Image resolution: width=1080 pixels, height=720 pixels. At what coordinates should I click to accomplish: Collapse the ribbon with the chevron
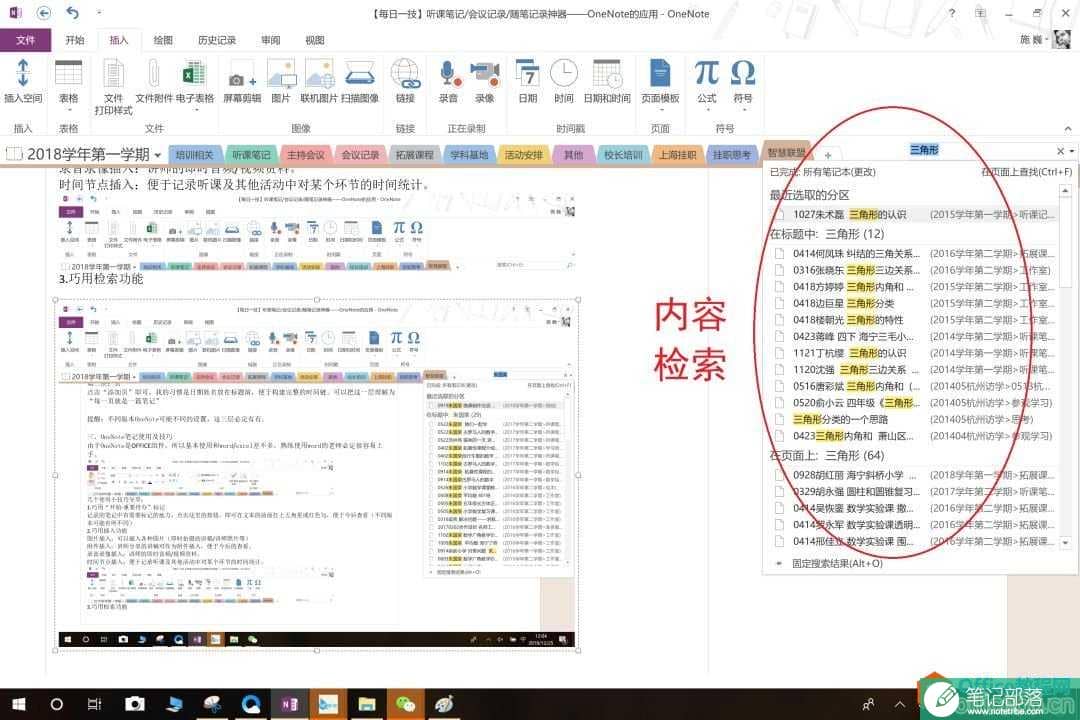click(1068, 128)
